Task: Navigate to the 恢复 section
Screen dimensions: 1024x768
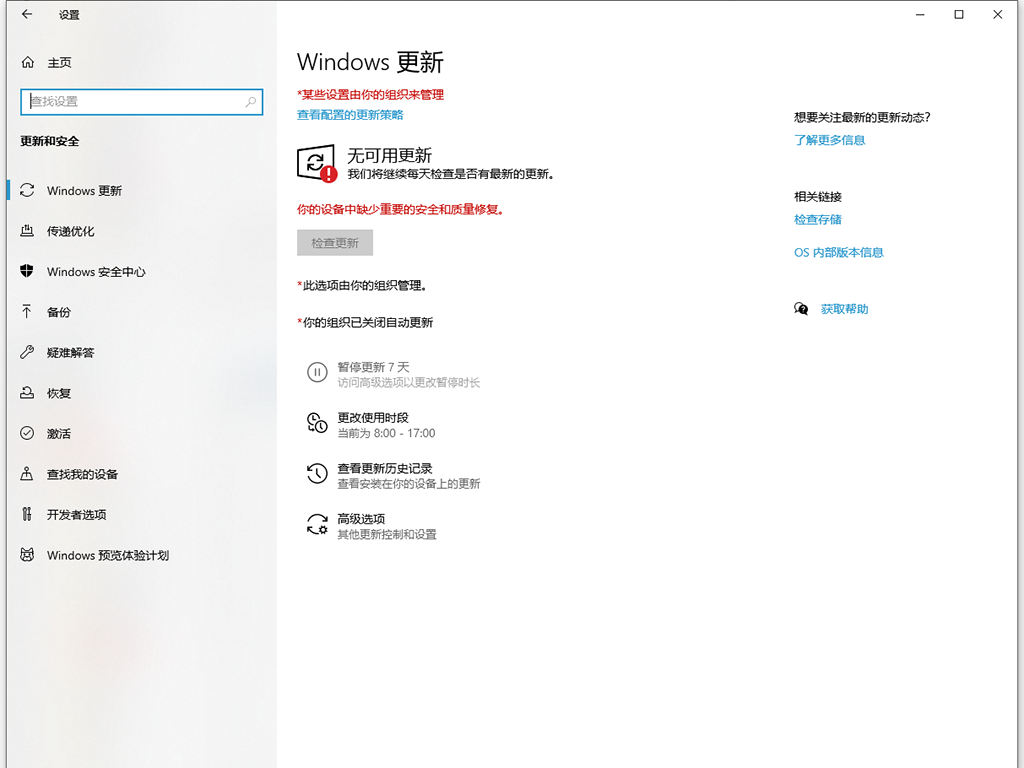Action: pos(59,393)
